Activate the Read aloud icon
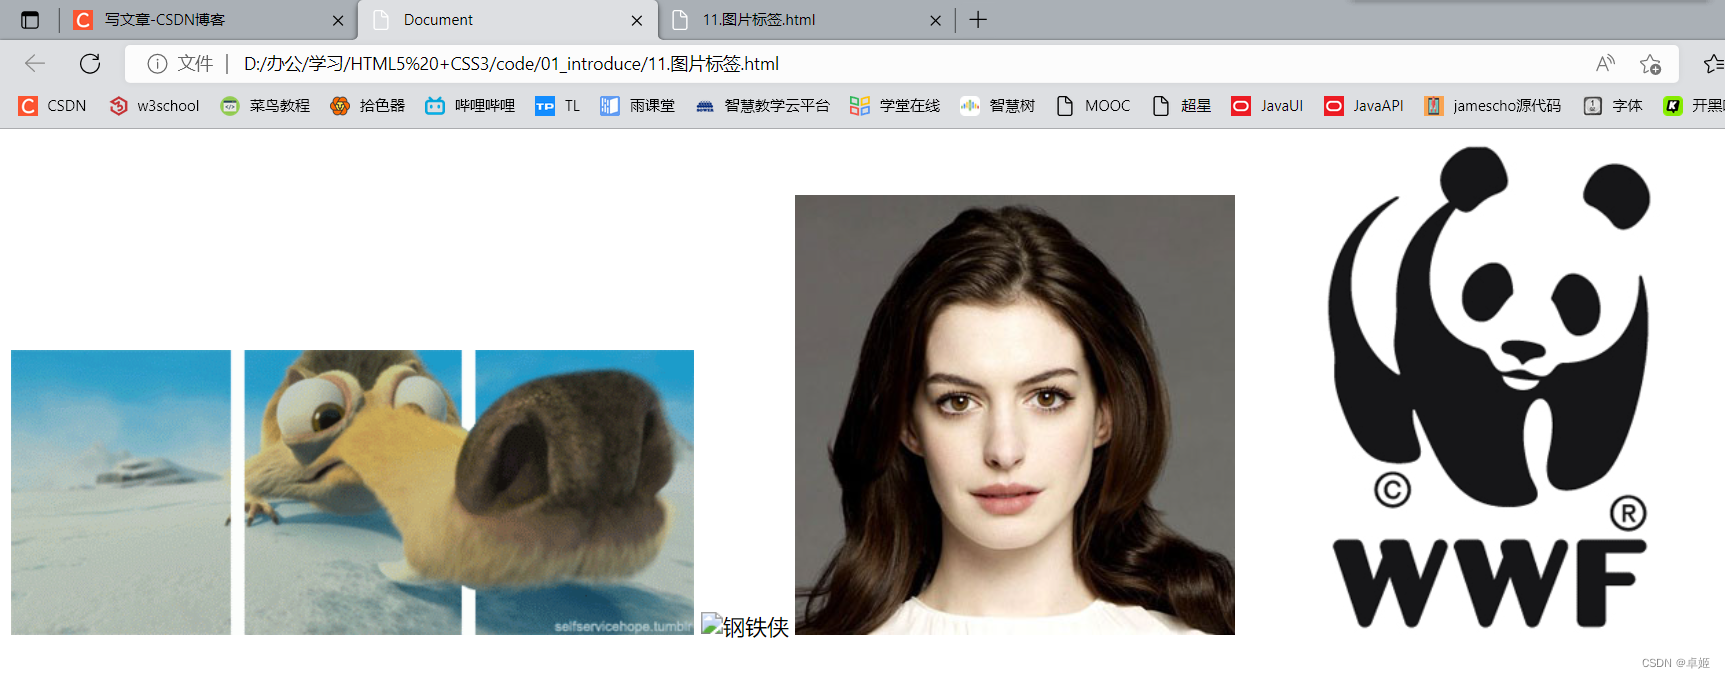The width and height of the screenshot is (1725, 678). (x=1605, y=64)
